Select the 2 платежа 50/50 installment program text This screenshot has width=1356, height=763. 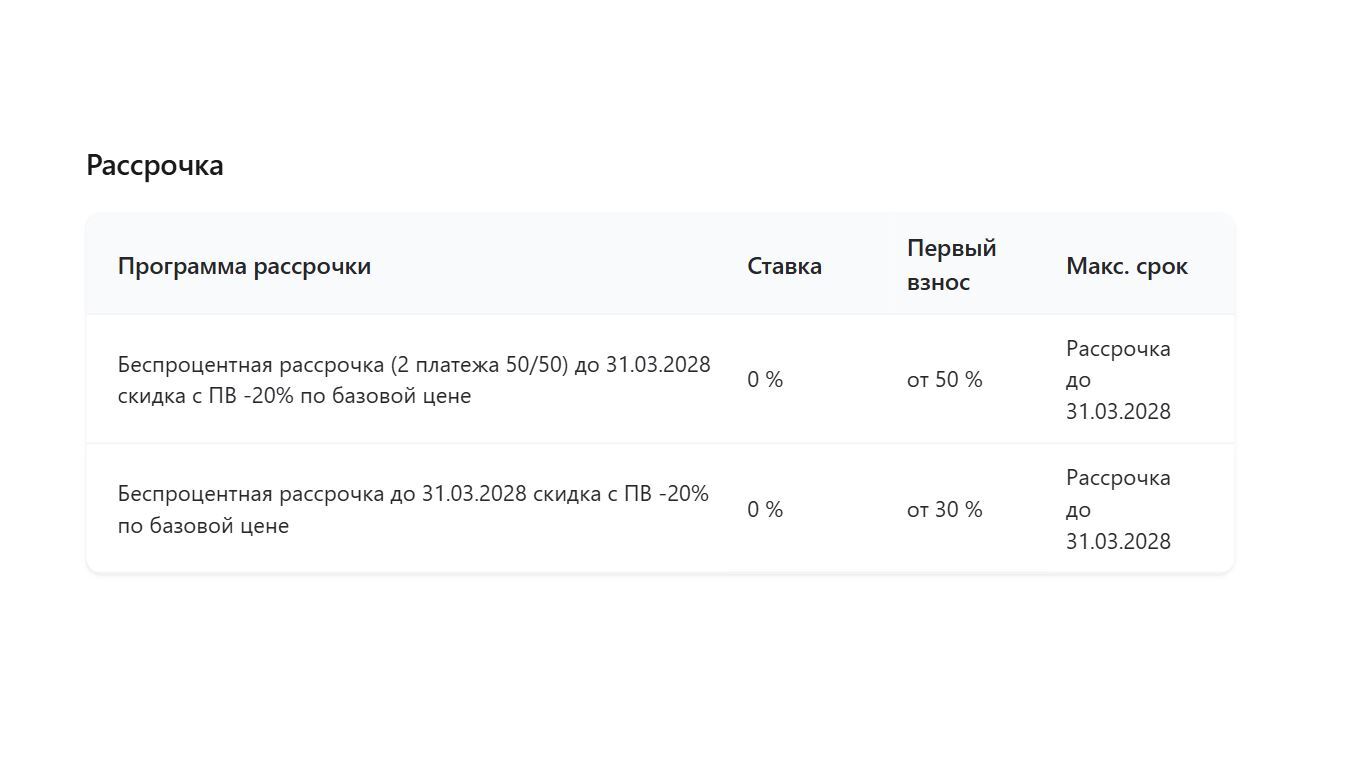point(414,380)
